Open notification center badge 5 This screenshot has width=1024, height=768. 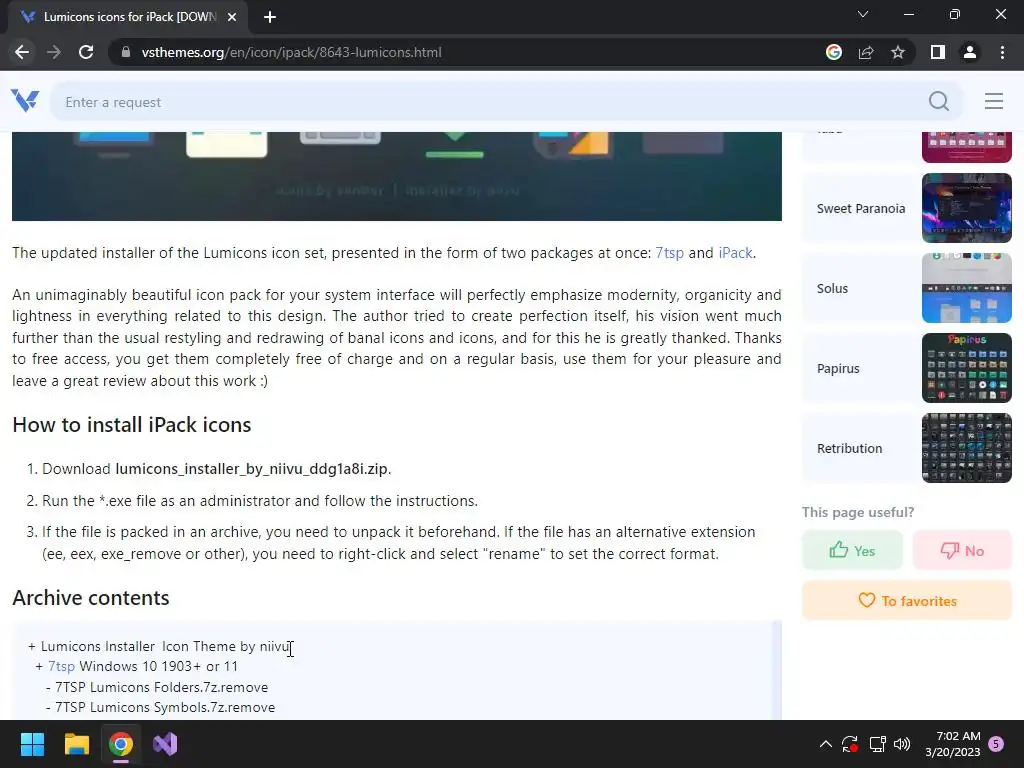[x=996, y=744]
